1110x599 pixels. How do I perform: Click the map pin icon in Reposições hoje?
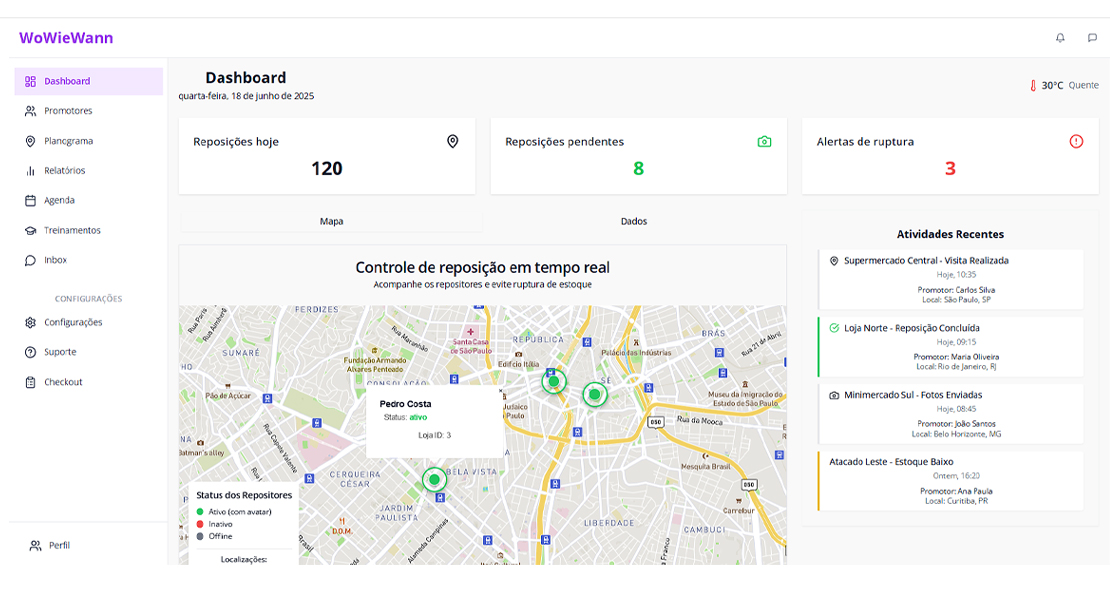point(452,142)
